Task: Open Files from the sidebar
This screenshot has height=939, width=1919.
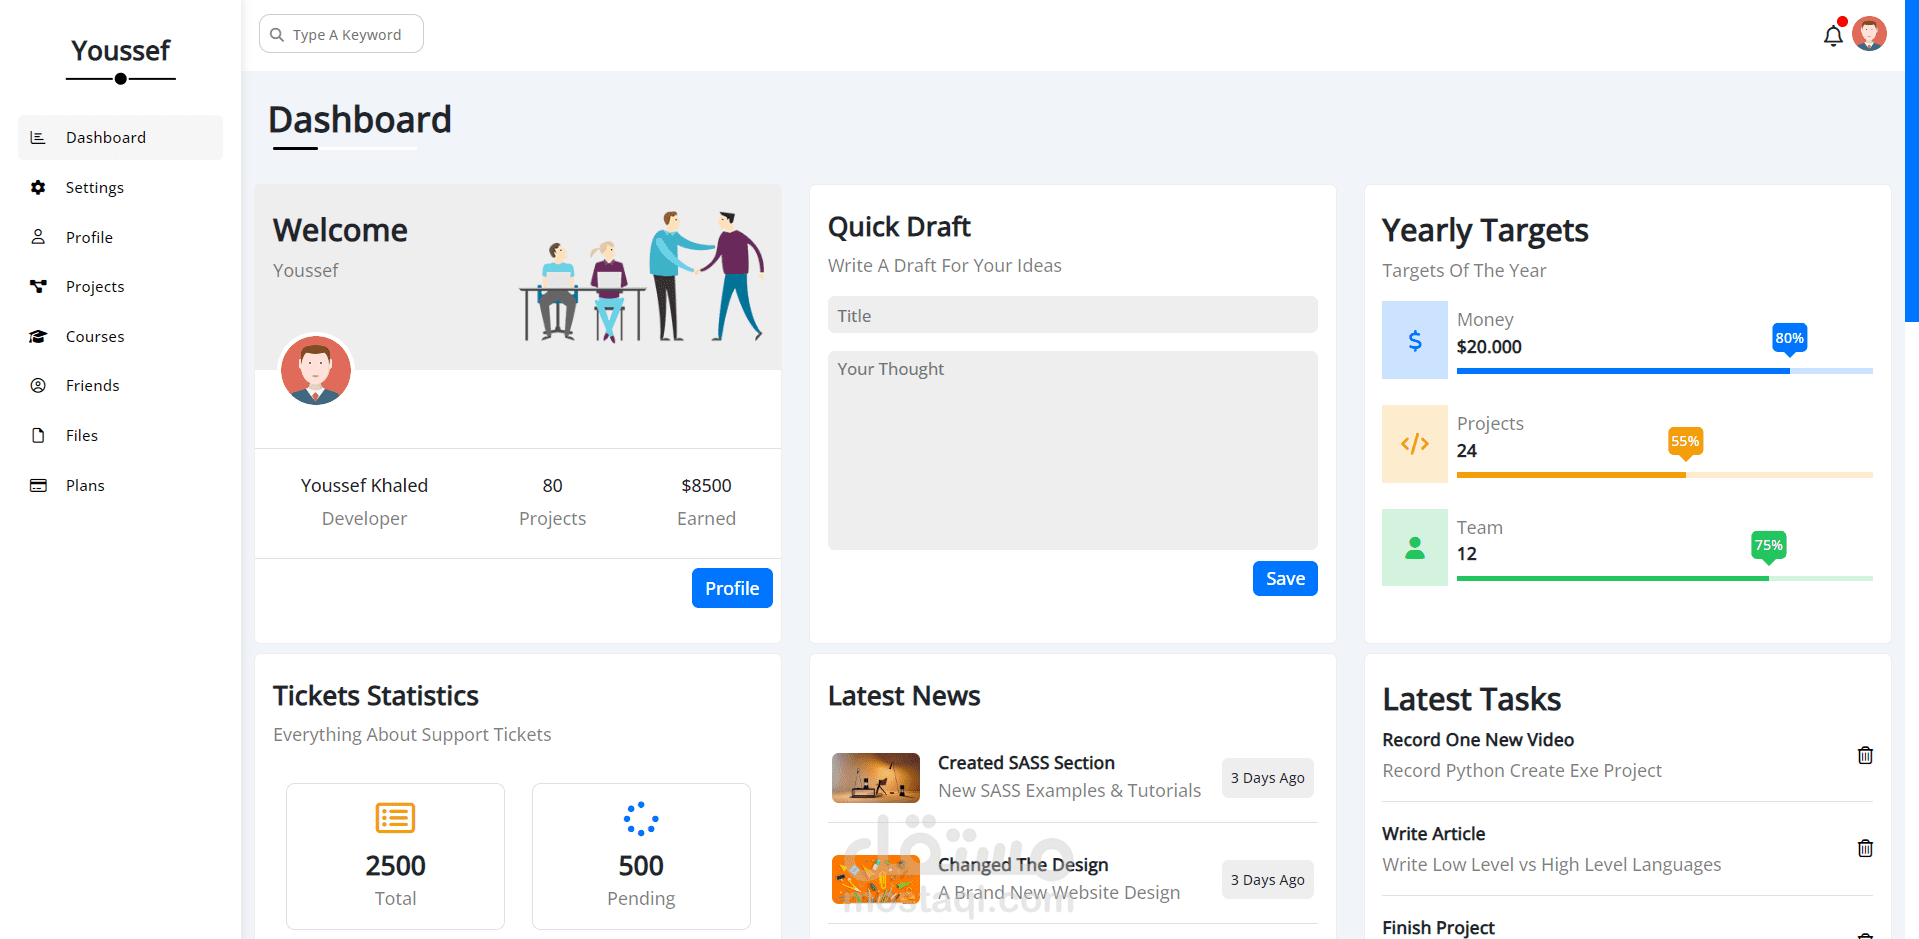Action: pos(120,436)
